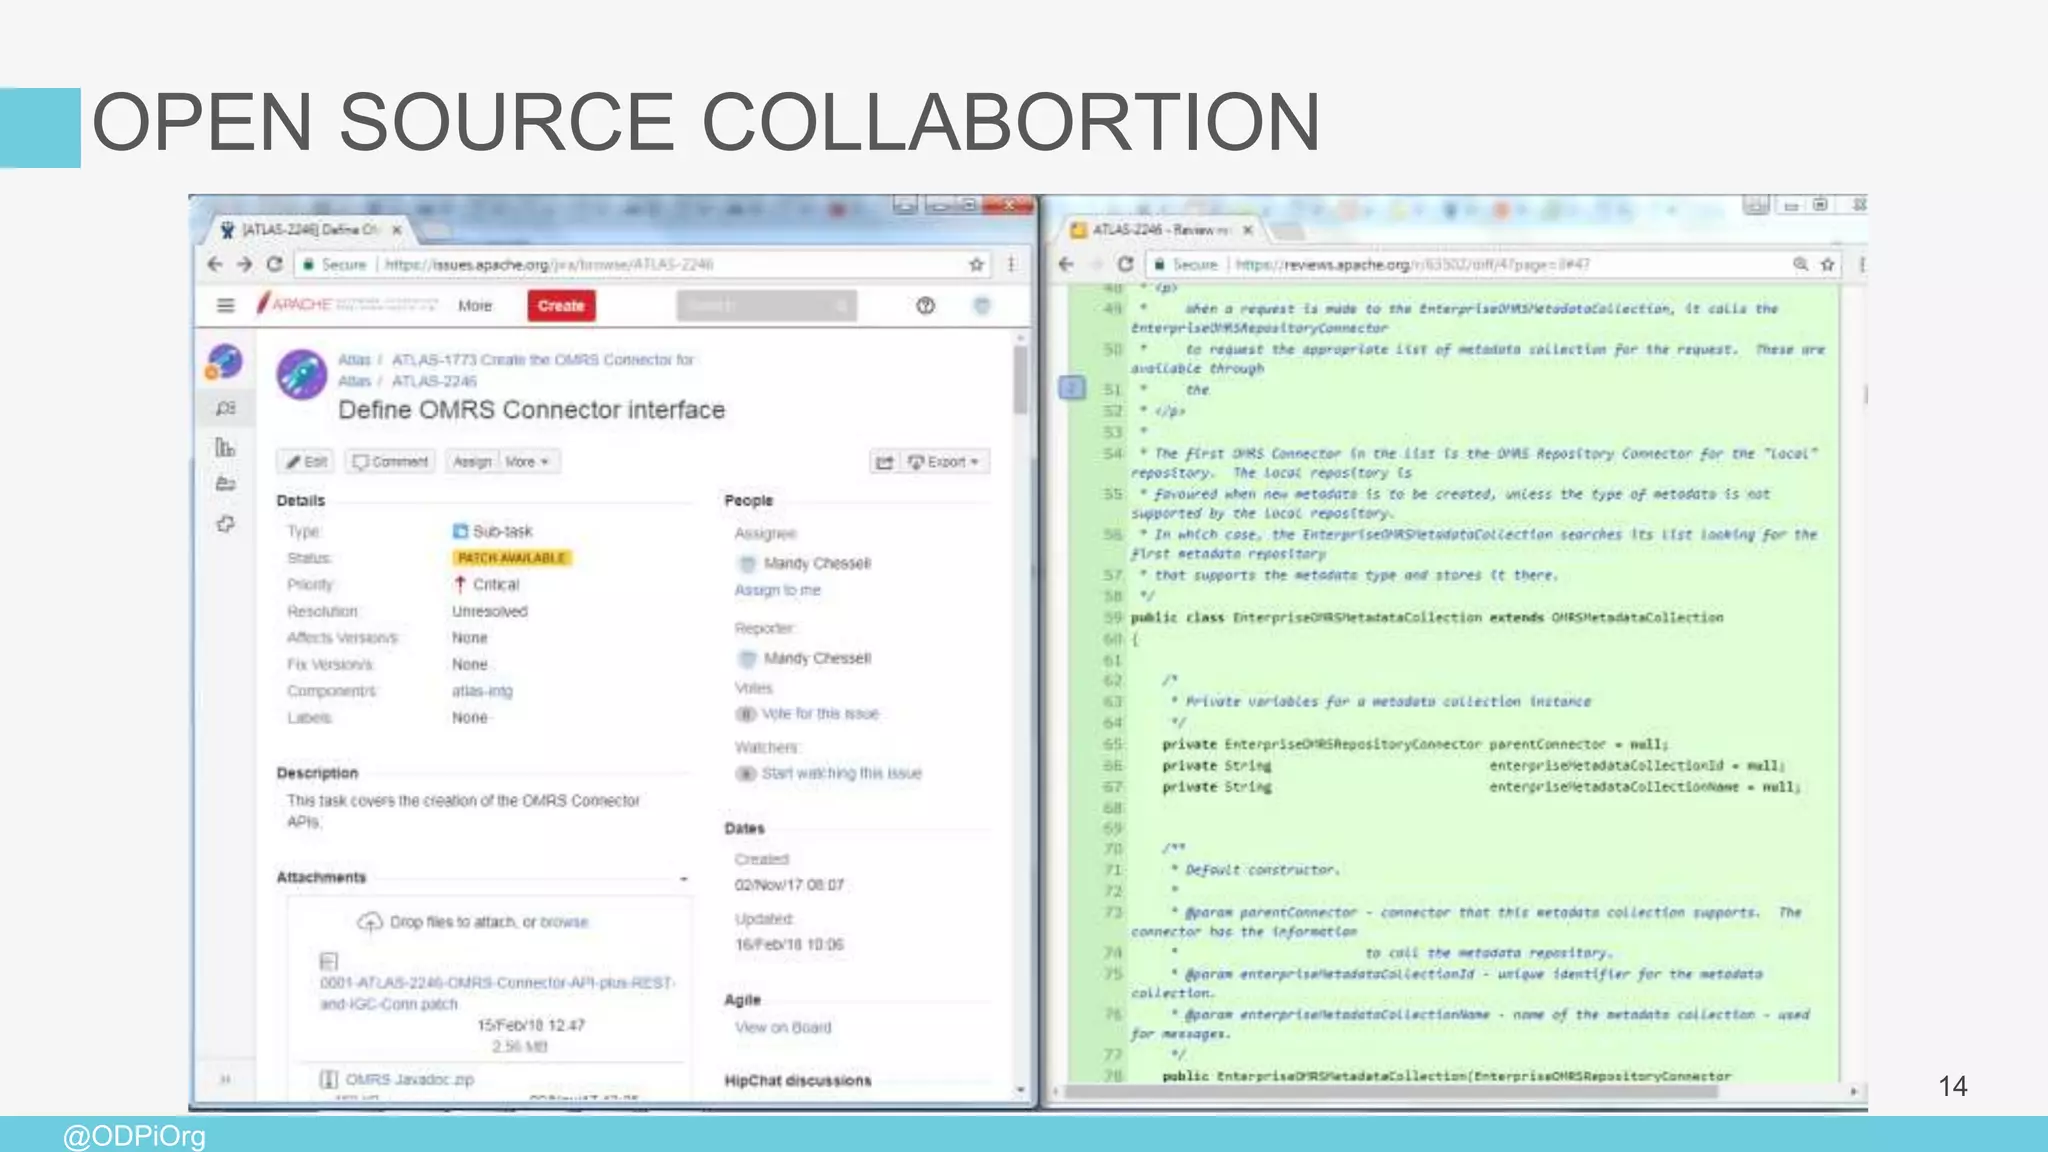The width and height of the screenshot is (2048, 1152).
Task: Bookmark the issues.apache.org page with star
Action: [x=976, y=264]
